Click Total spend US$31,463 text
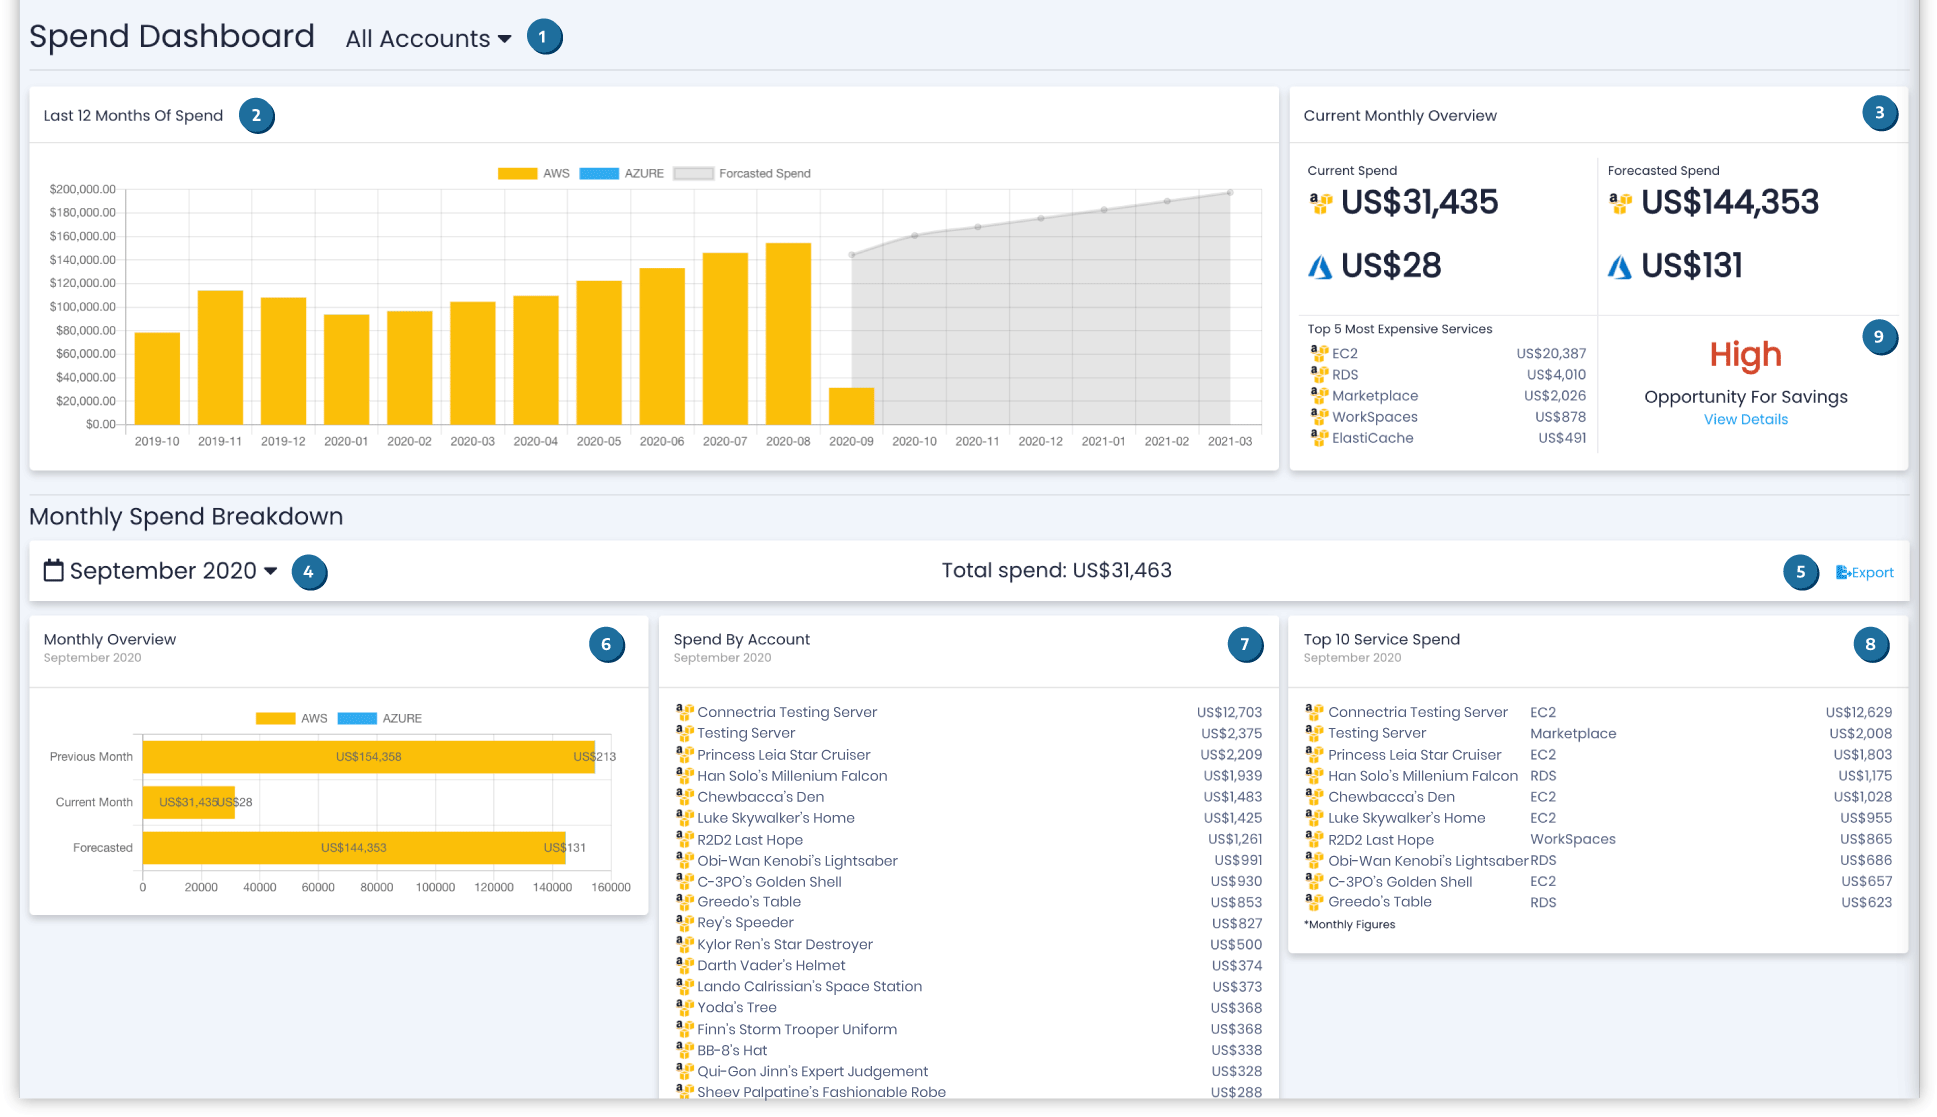Image resolution: width=1937 pixels, height=1117 pixels. (1056, 571)
